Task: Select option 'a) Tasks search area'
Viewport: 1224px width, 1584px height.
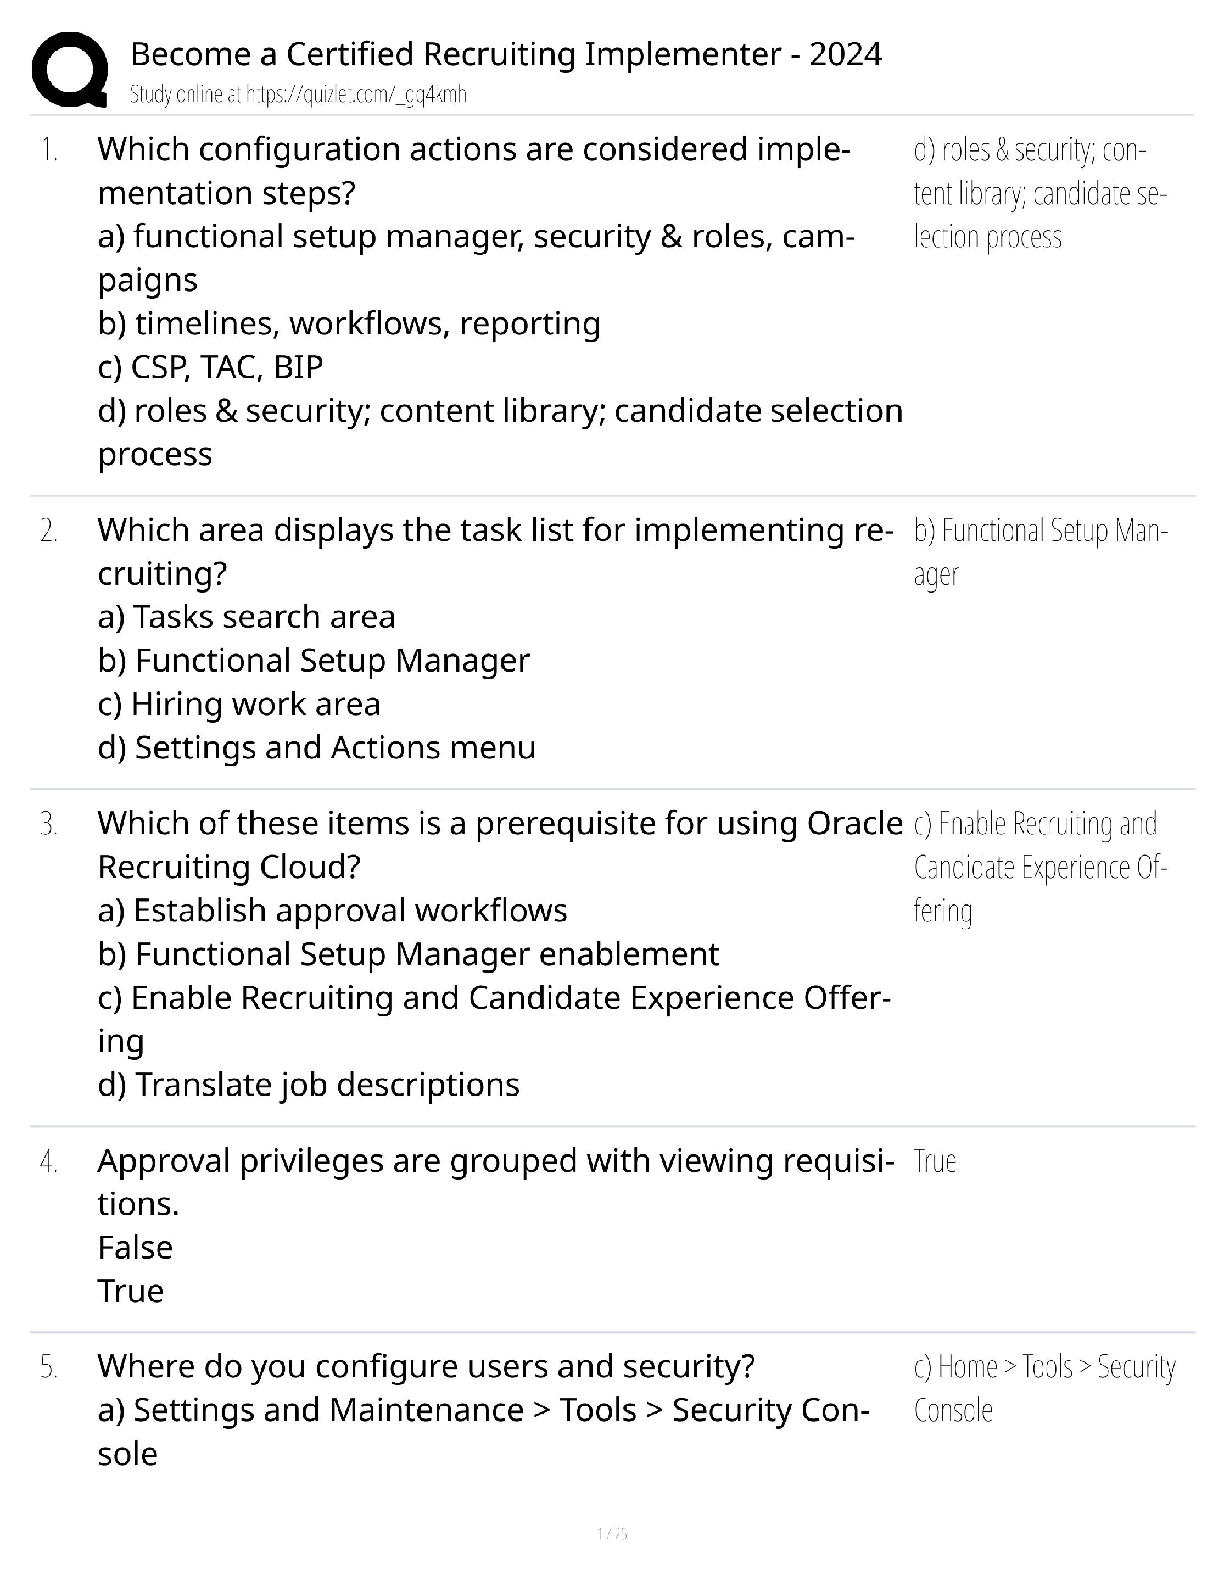Action: click(x=246, y=617)
